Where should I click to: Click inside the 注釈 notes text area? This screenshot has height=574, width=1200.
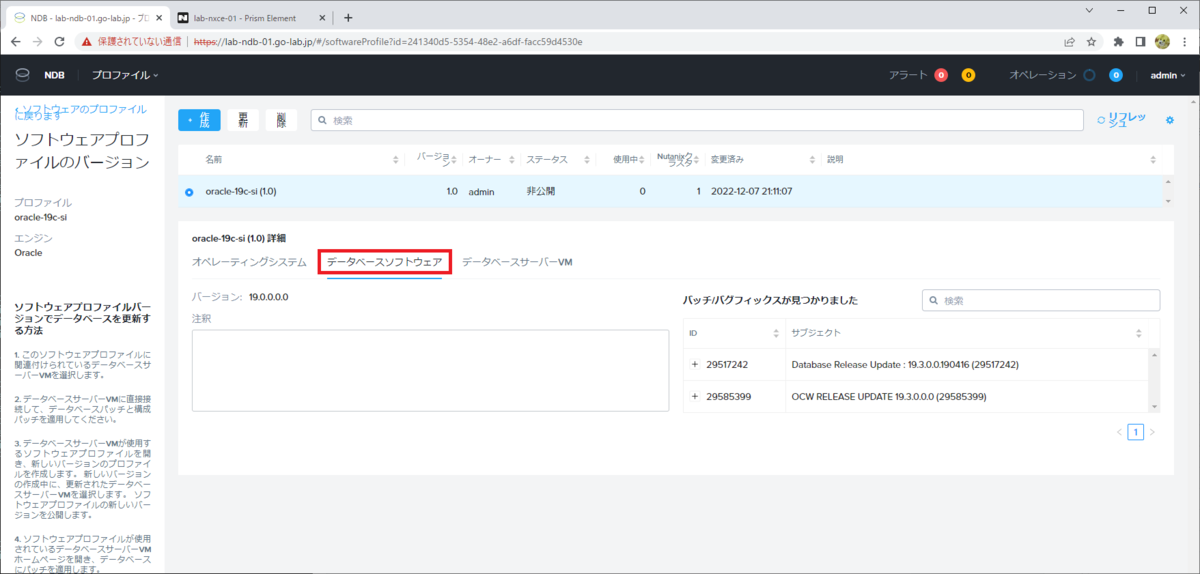click(430, 370)
